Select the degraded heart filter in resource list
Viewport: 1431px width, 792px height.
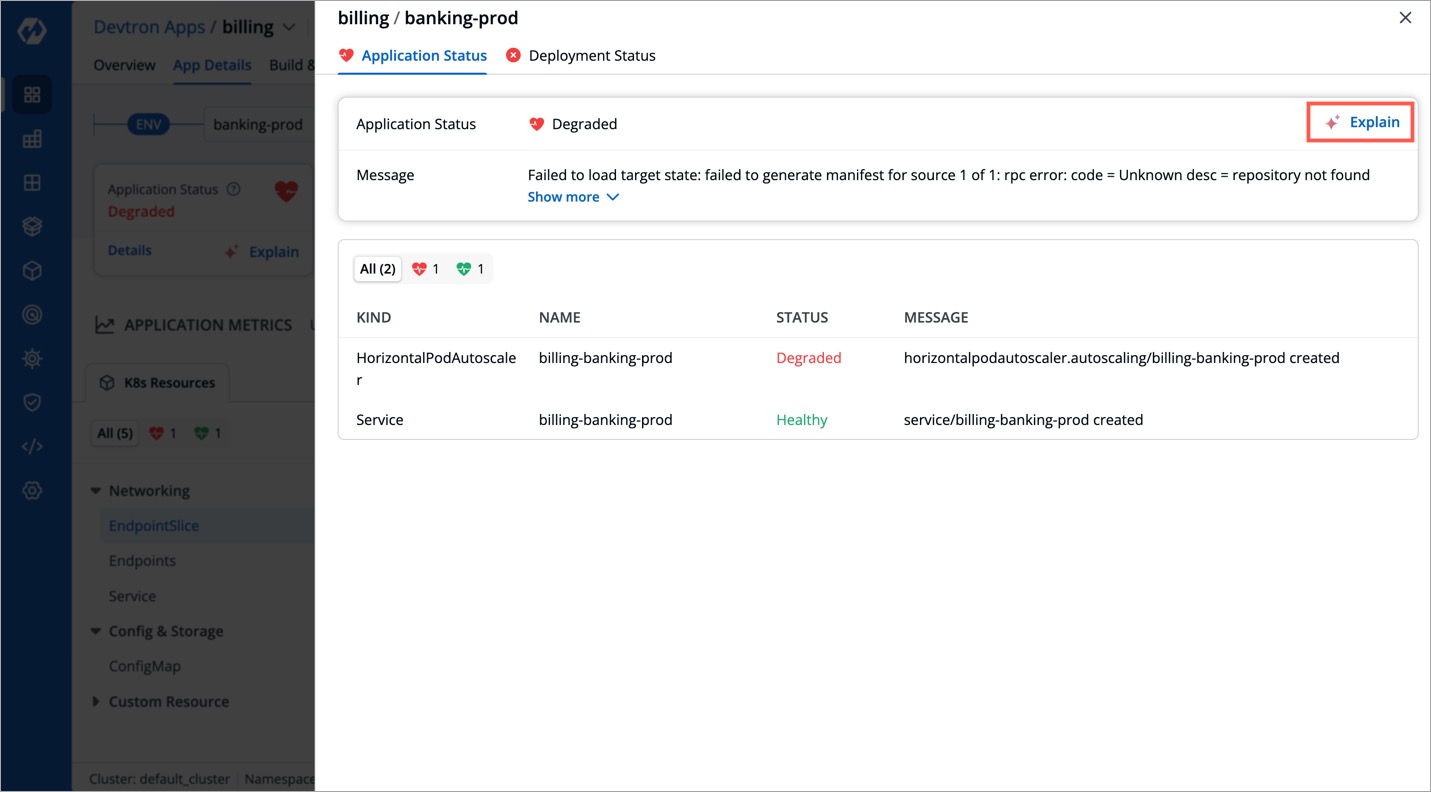[x=424, y=268]
